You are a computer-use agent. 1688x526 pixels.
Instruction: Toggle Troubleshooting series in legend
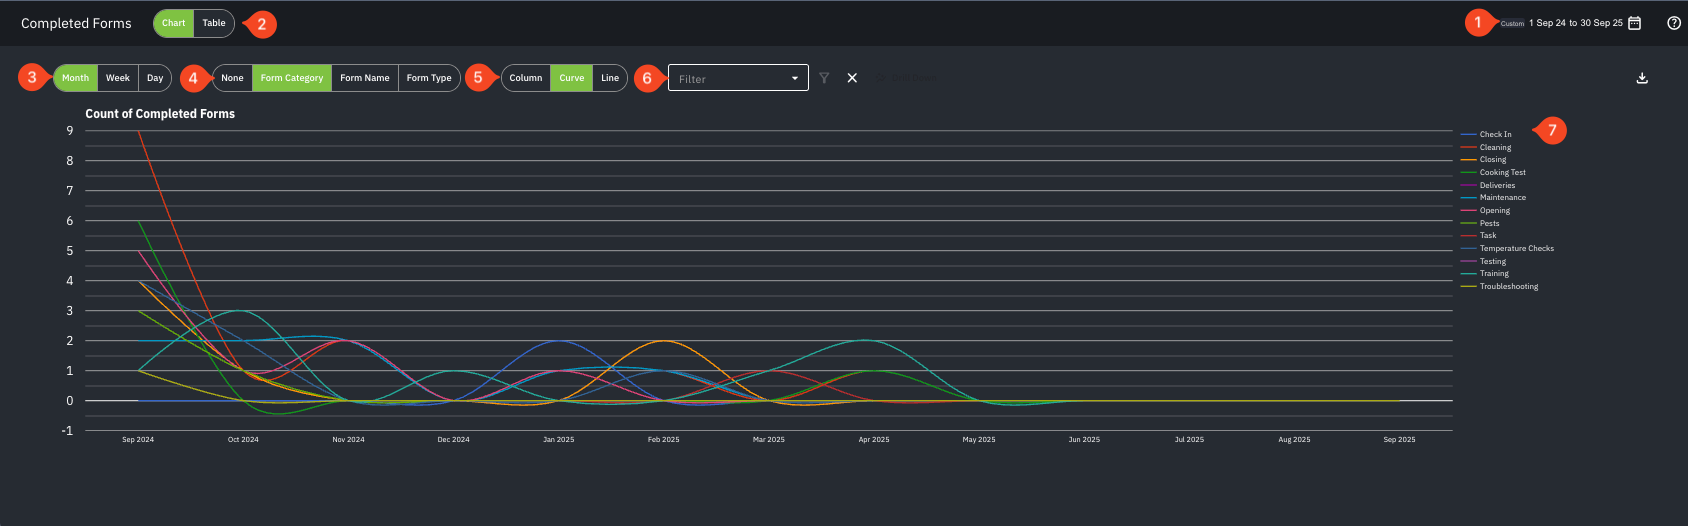click(x=1500, y=286)
